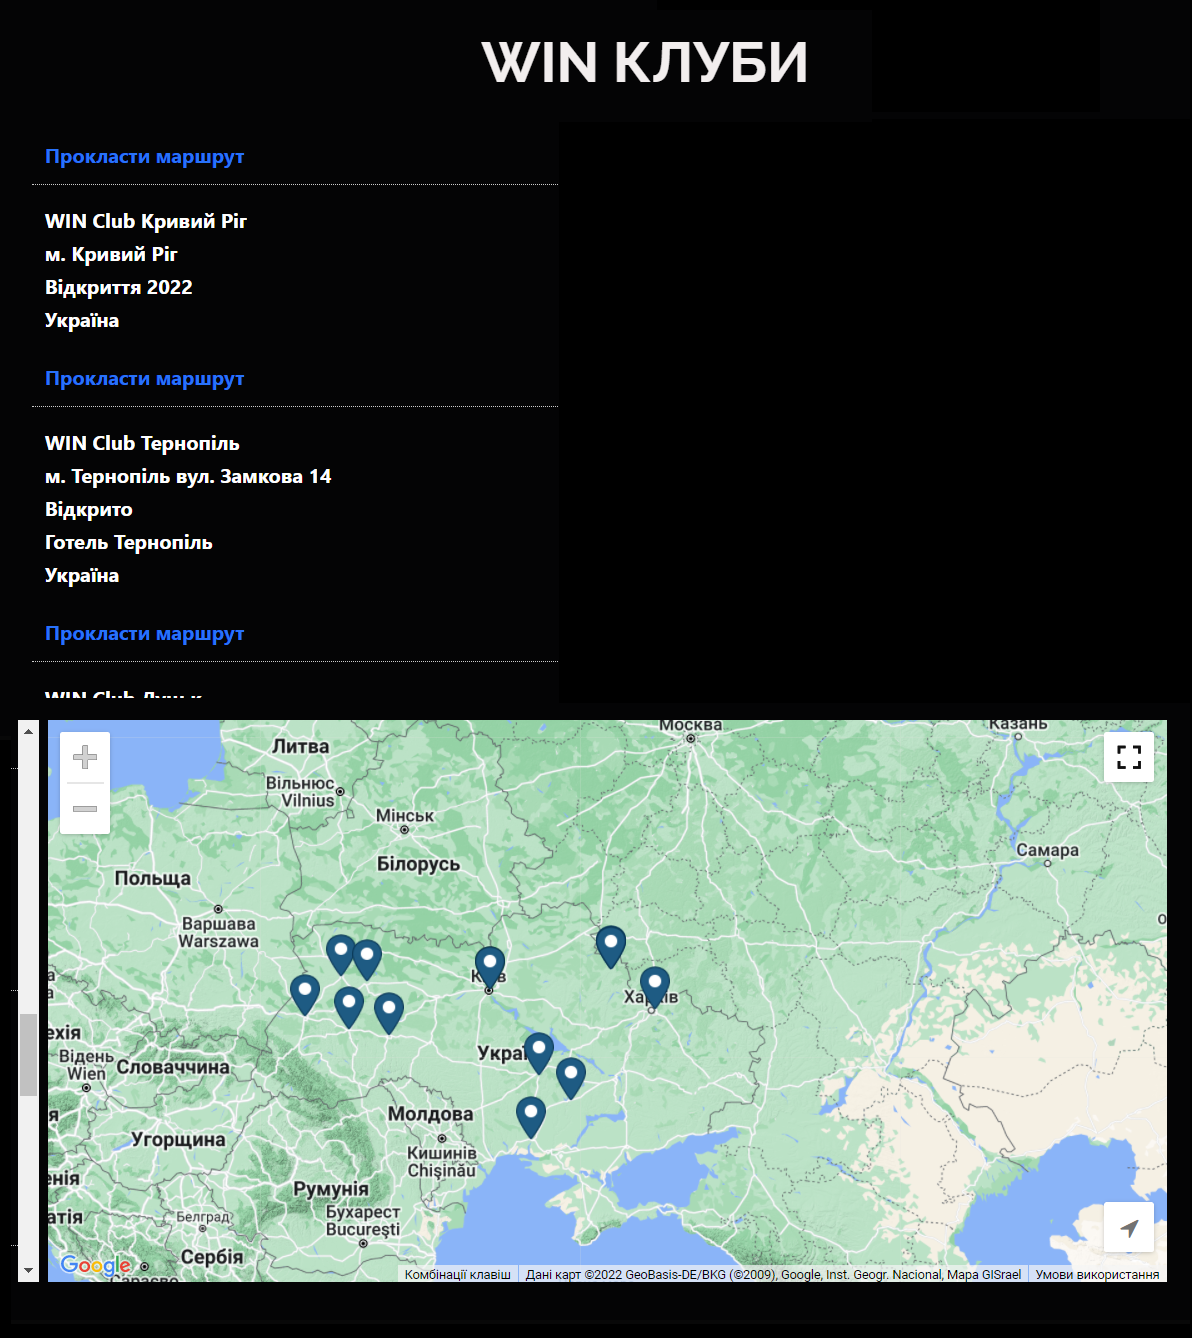The height and width of the screenshot is (1338, 1192).
Task: Zoom in on the map with plus button
Action: click(x=85, y=758)
